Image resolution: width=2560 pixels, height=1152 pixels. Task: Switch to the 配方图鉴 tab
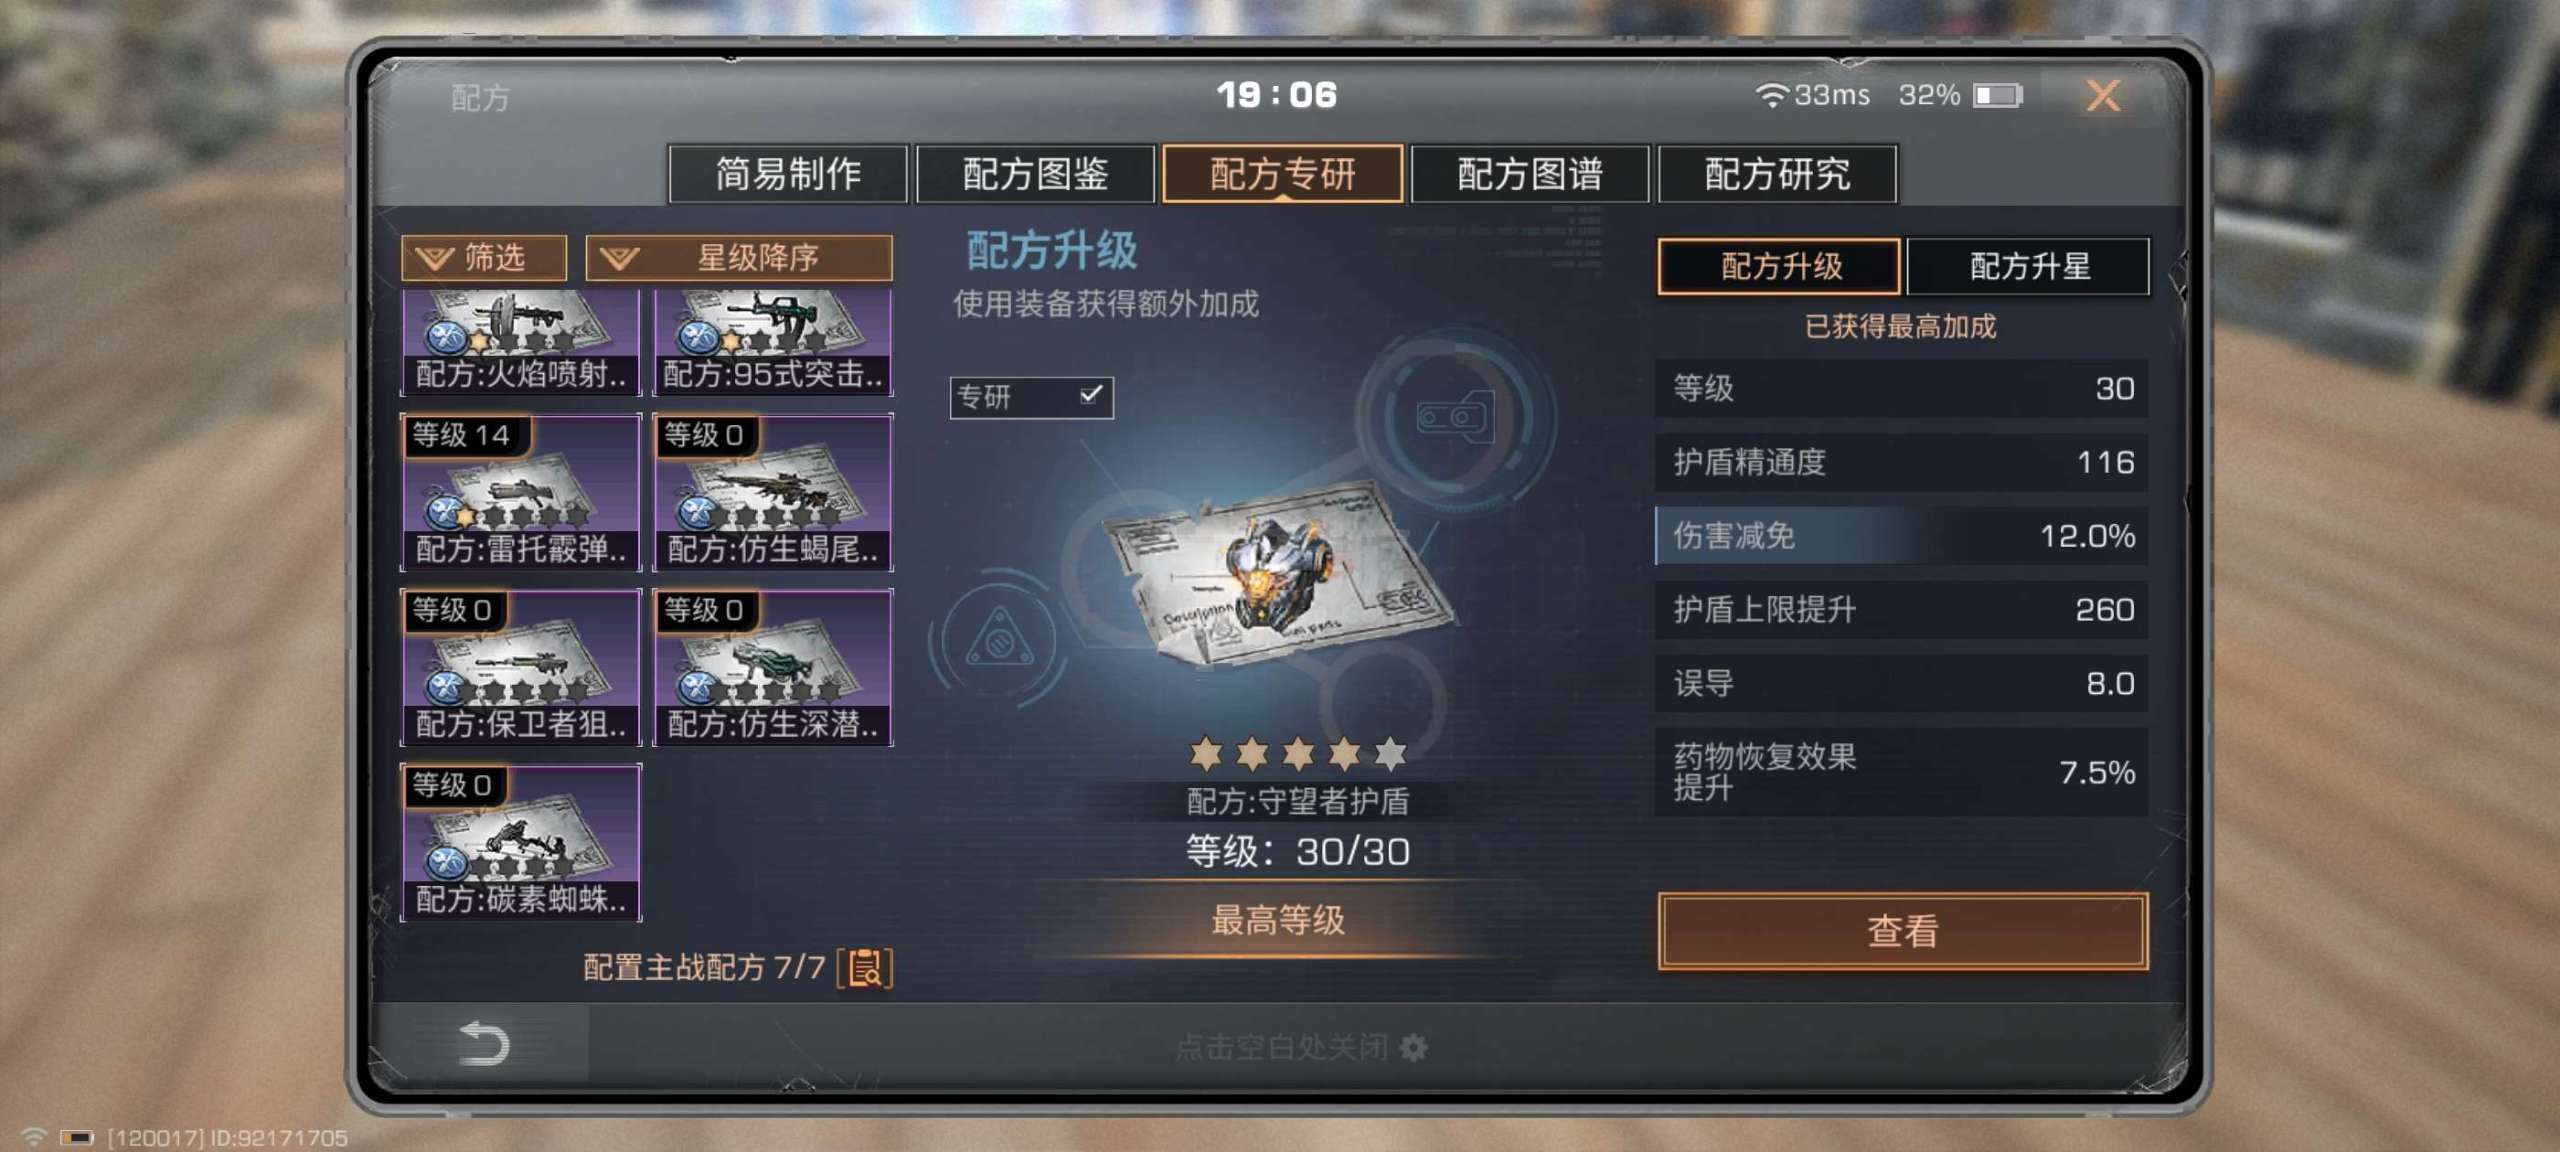[x=1035, y=174]
